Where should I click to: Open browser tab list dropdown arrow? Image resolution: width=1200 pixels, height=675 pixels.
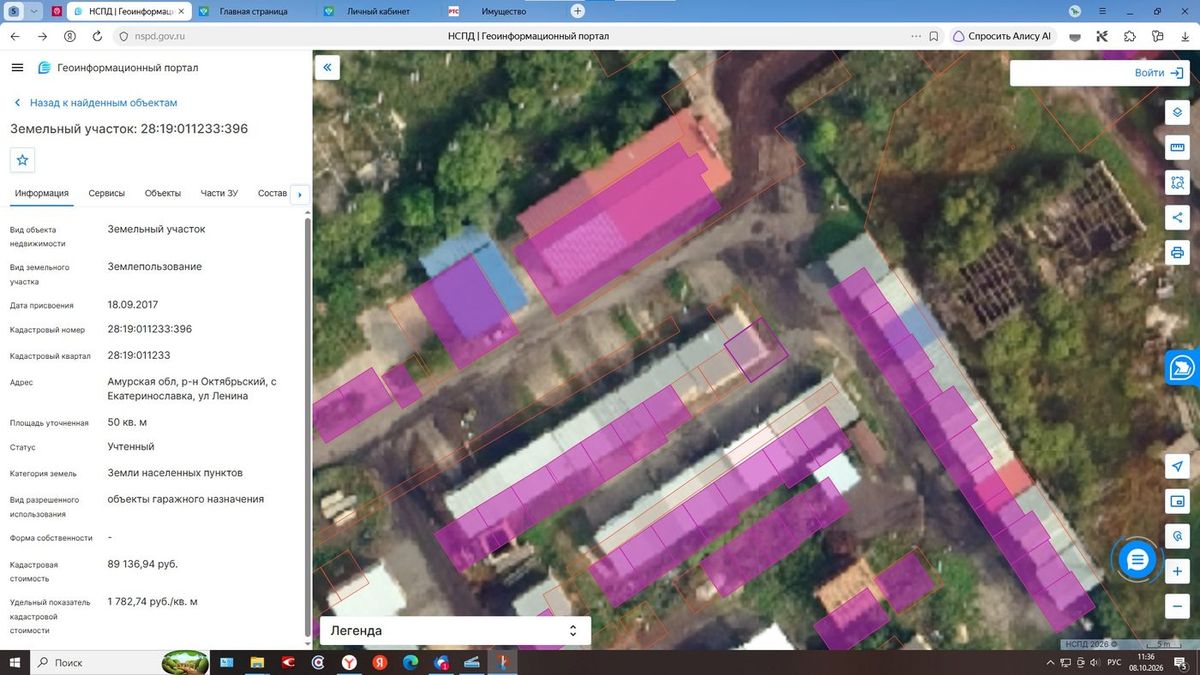36,11
